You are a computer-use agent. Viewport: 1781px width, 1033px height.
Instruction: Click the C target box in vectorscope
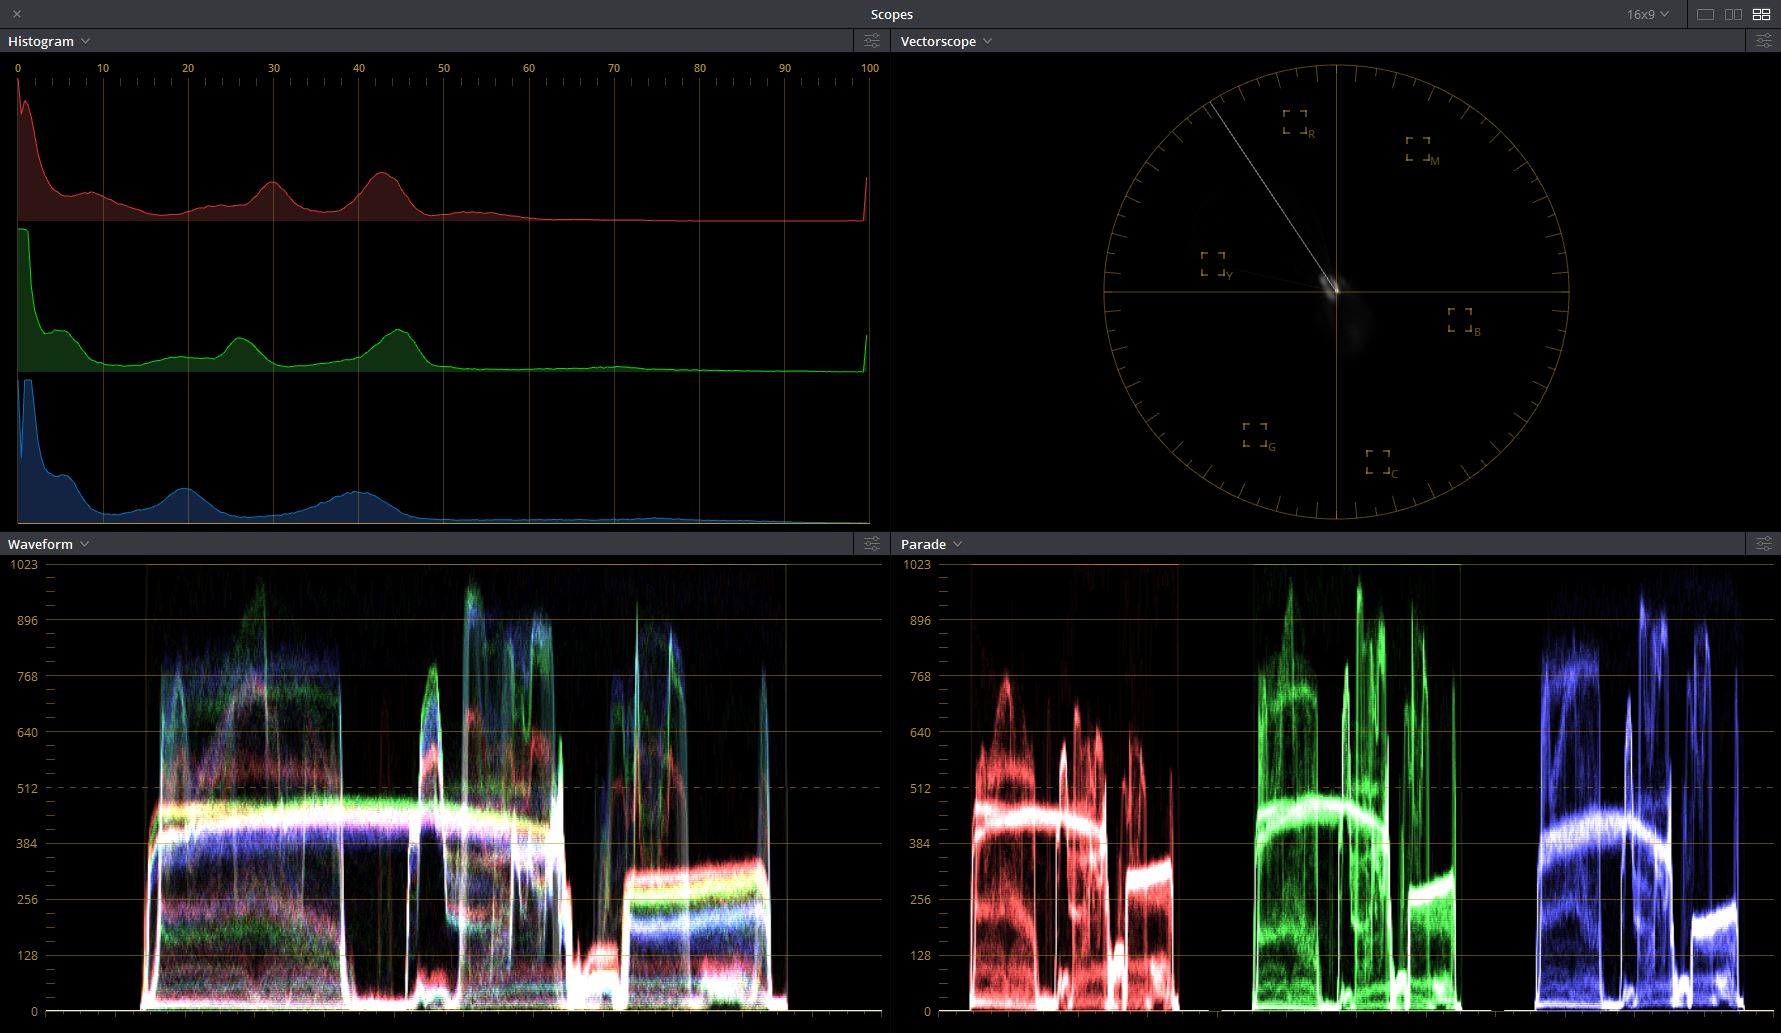pyautogui.click(x=1378, y=462)
